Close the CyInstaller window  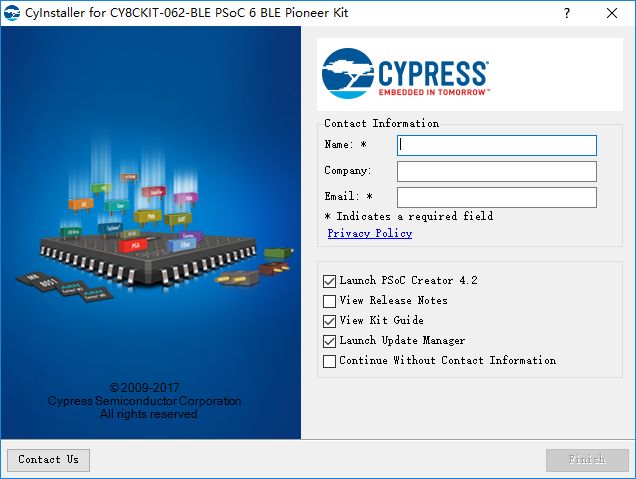[612, 13]
